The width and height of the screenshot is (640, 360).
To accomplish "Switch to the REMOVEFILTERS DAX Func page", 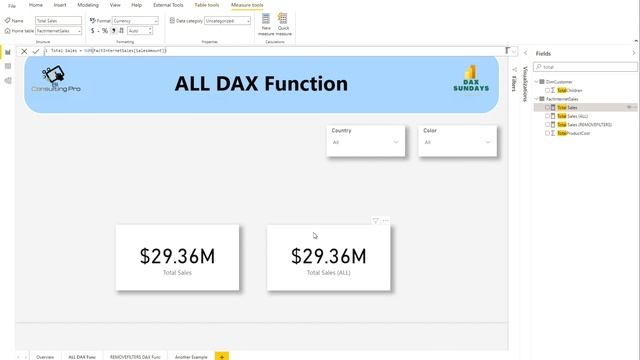I will point(135,357).
